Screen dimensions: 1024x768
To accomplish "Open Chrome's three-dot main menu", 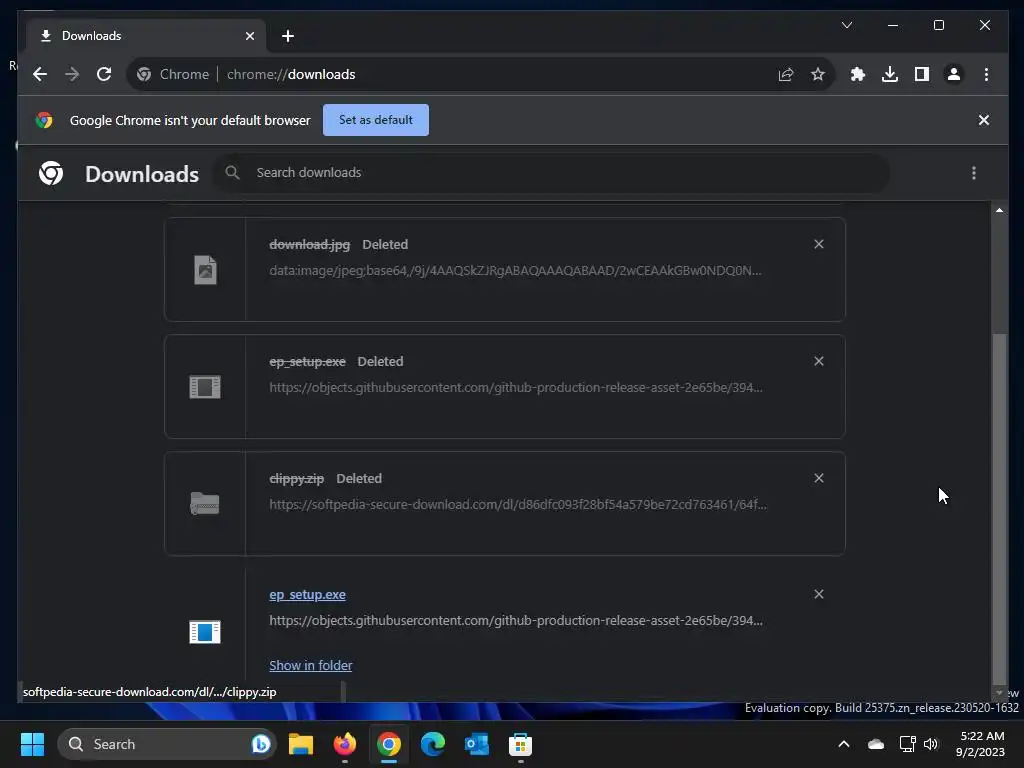I will (x=986, y=74).
